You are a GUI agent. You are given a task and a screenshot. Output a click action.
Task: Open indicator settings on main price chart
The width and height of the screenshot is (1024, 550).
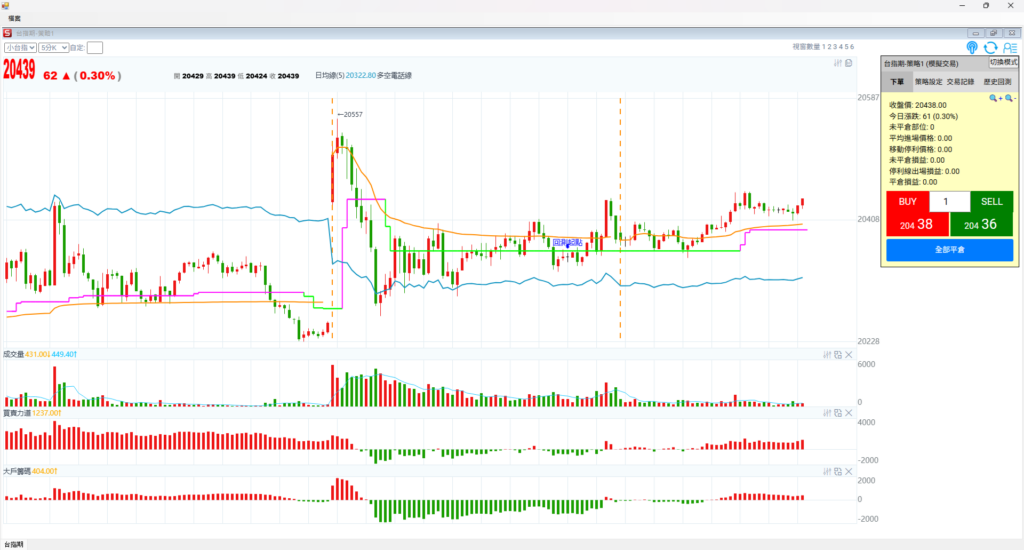click(x=838, y=63)
